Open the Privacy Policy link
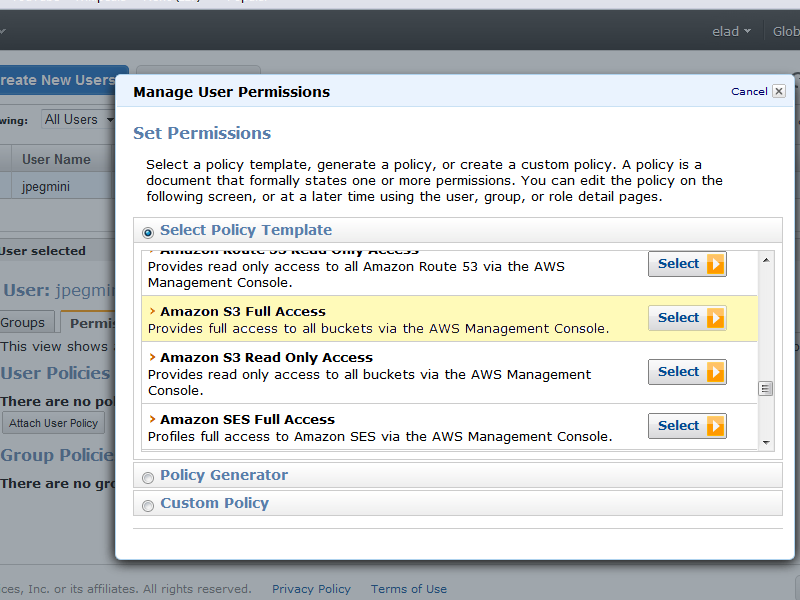This screenshot has width=800, height=600. pos(311,589)
